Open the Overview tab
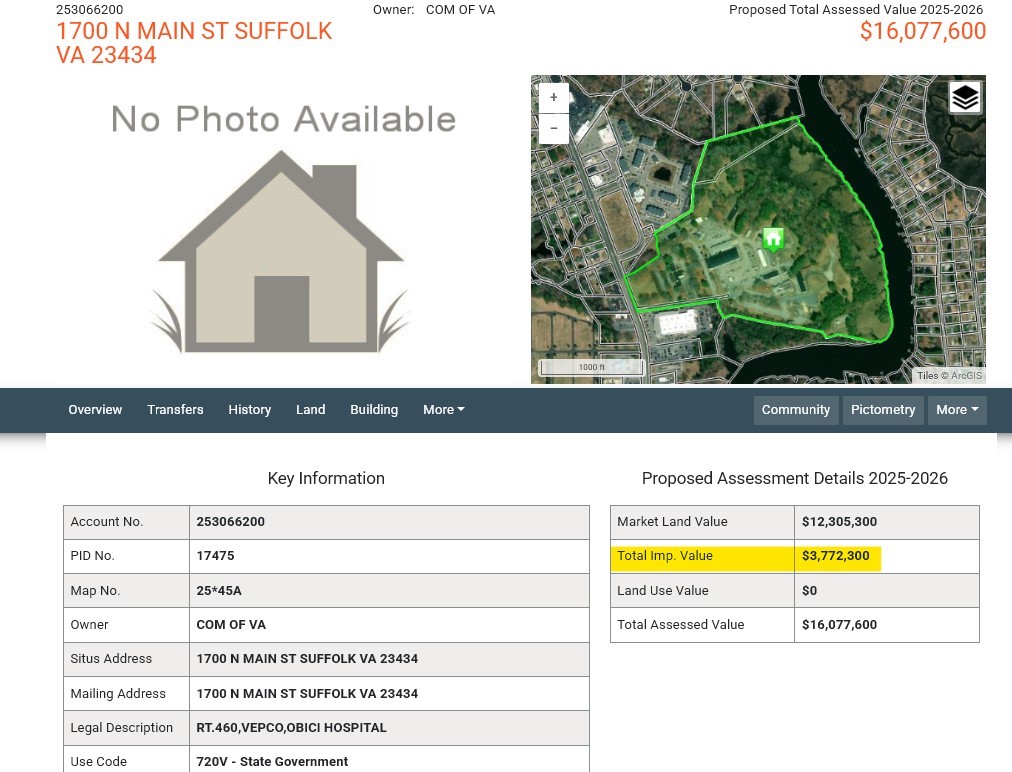The height and width of the screenshot is (772, 1012). (95, 410)
